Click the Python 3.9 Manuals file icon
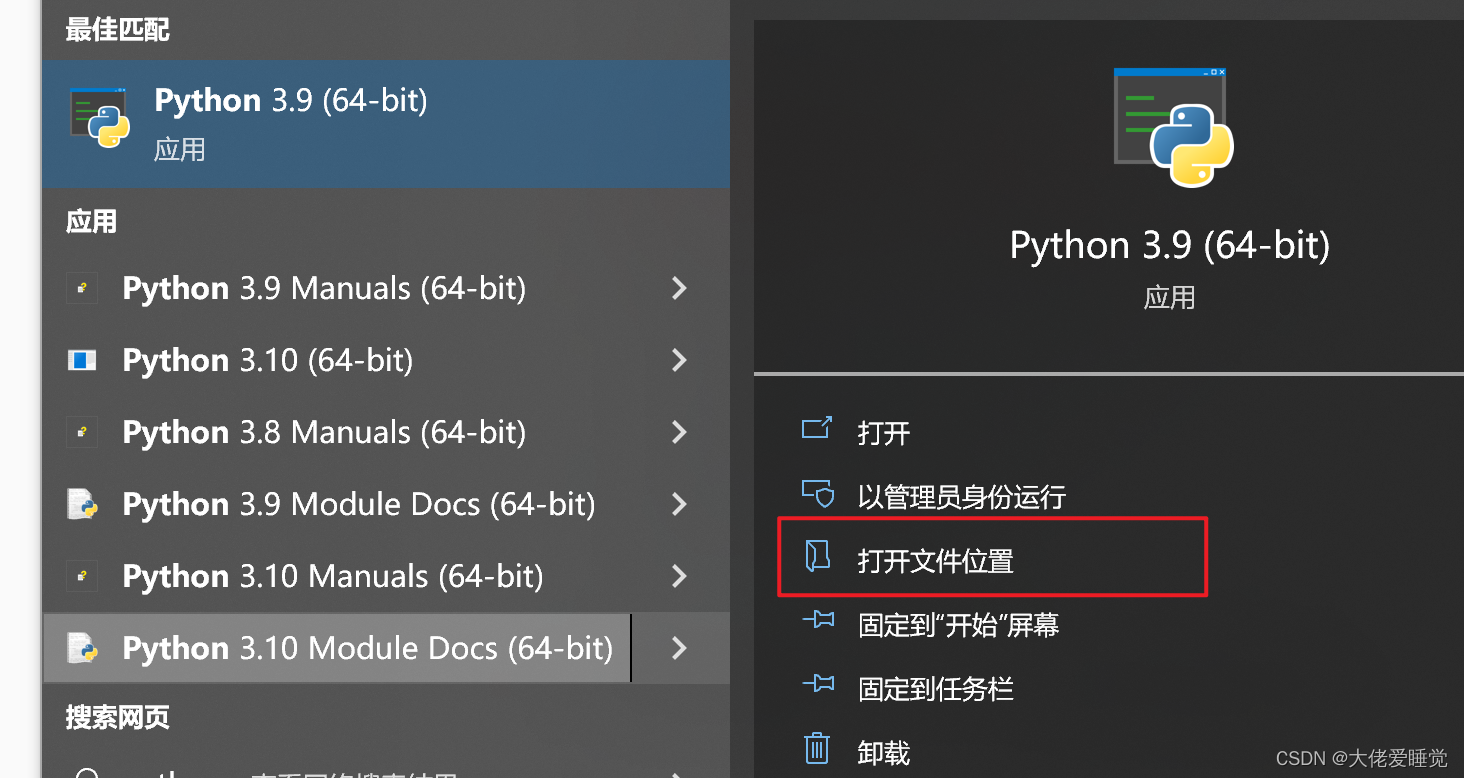This screenshot has width=1464, height=778. (82, 289)
